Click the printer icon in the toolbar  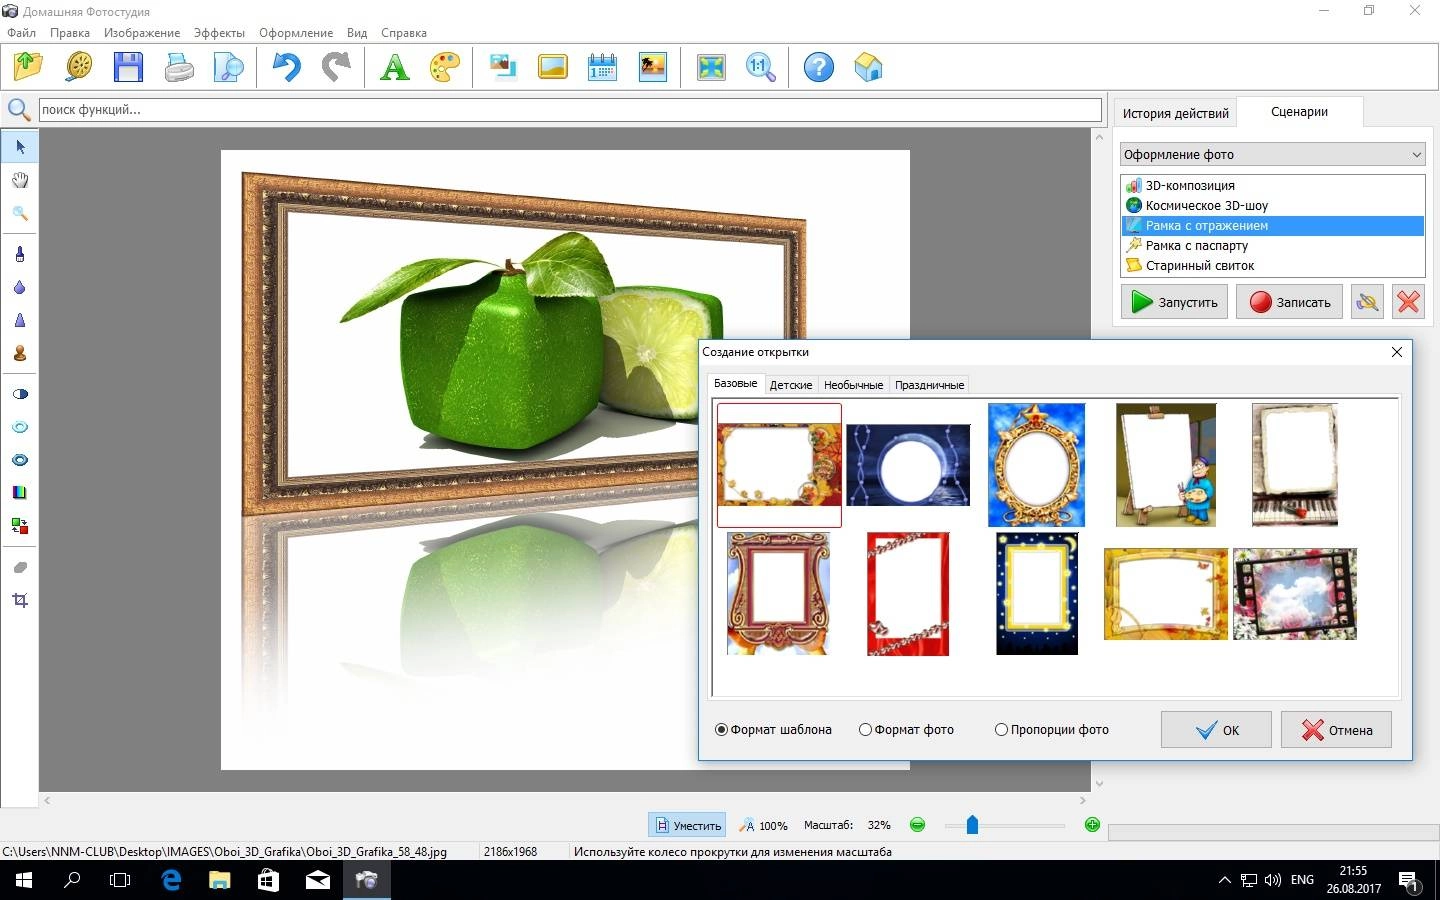point(179,67)
